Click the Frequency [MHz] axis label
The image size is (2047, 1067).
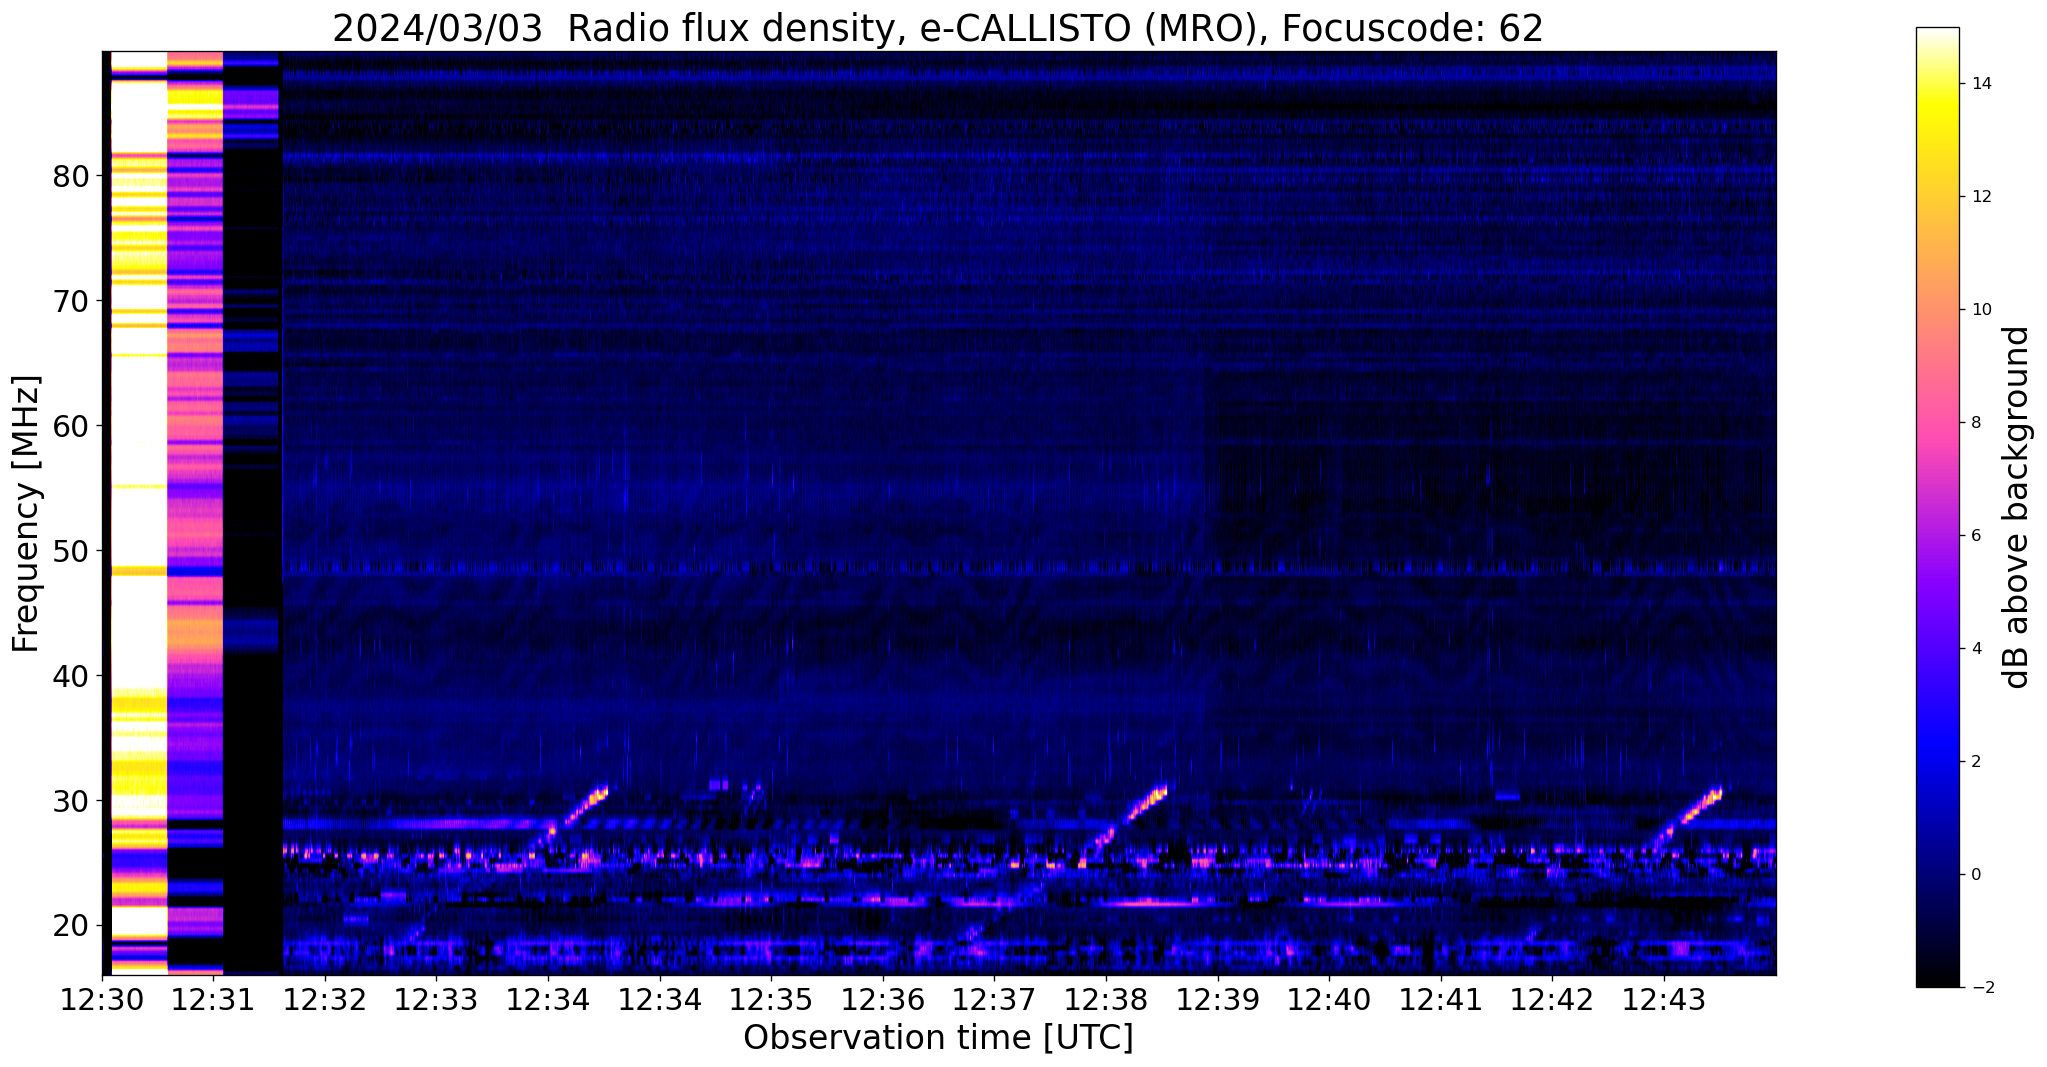pos(26,513)
